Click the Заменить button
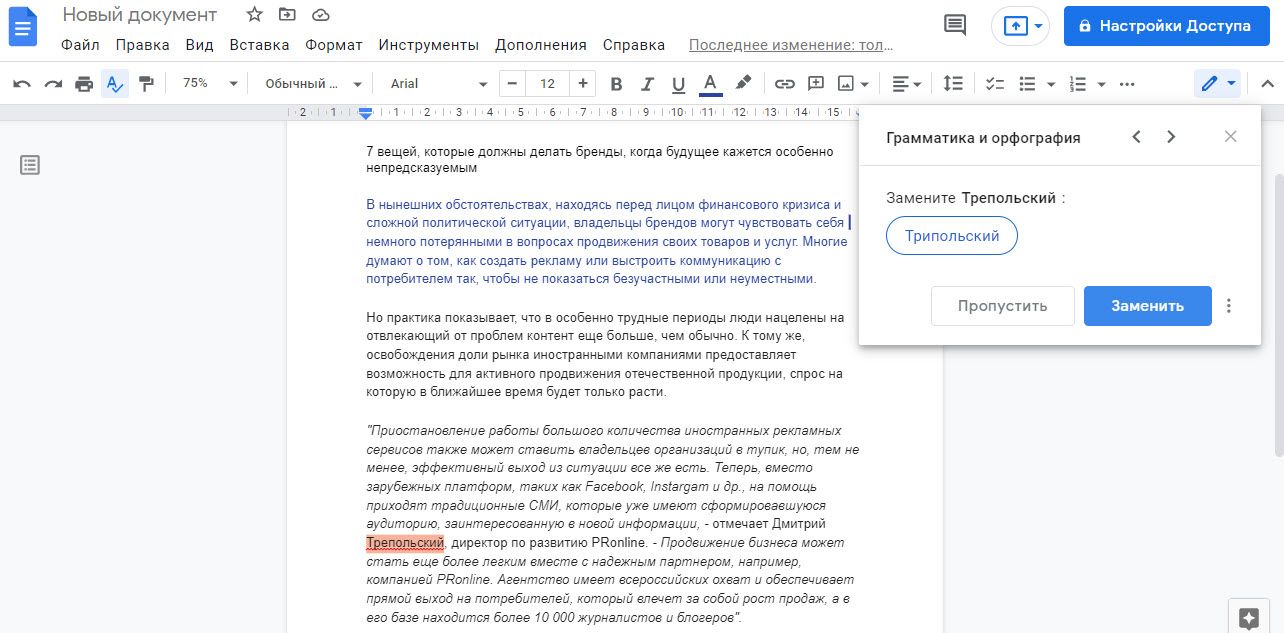Image resolution: width=1284 pixels, height=633 pixels. tap(1147, 306)
